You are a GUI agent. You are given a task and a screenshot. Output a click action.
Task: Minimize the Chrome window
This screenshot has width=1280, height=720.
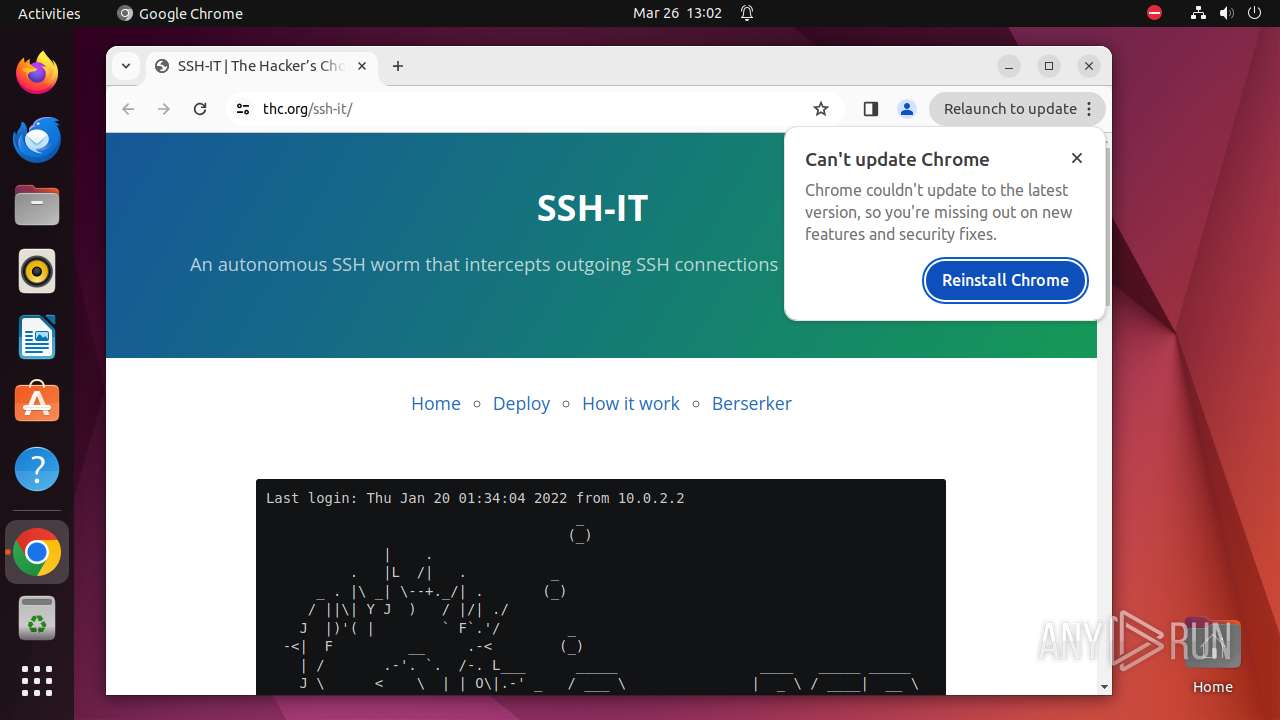click(1009, 66)
